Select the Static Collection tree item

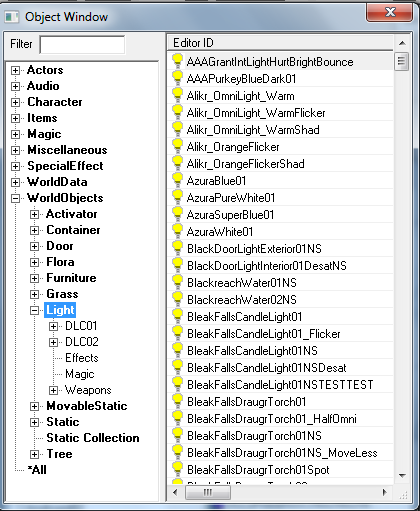pos(93,438)
